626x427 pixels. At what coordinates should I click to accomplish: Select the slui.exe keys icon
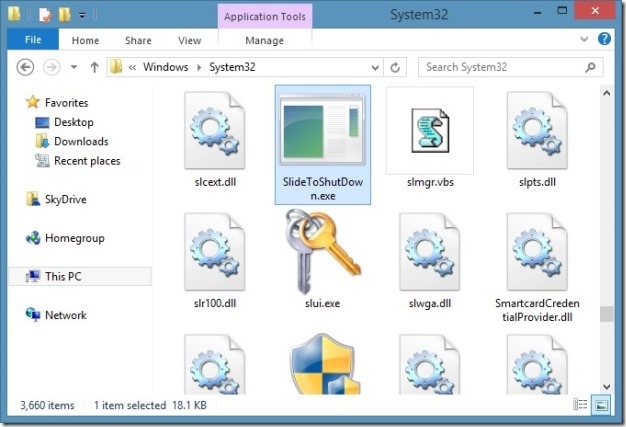point(322,252)
